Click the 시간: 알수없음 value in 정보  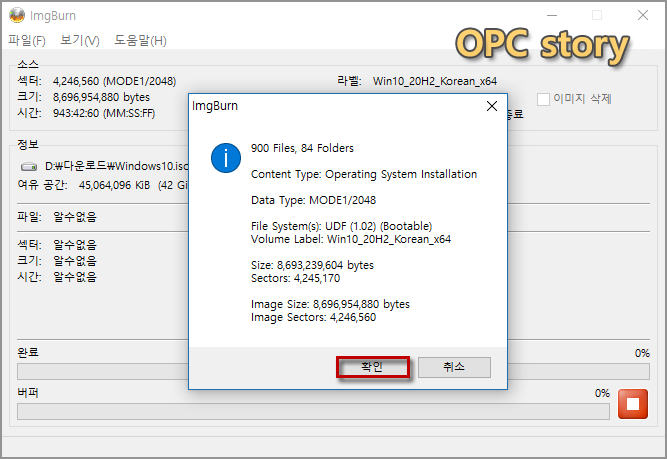[75, 277]
